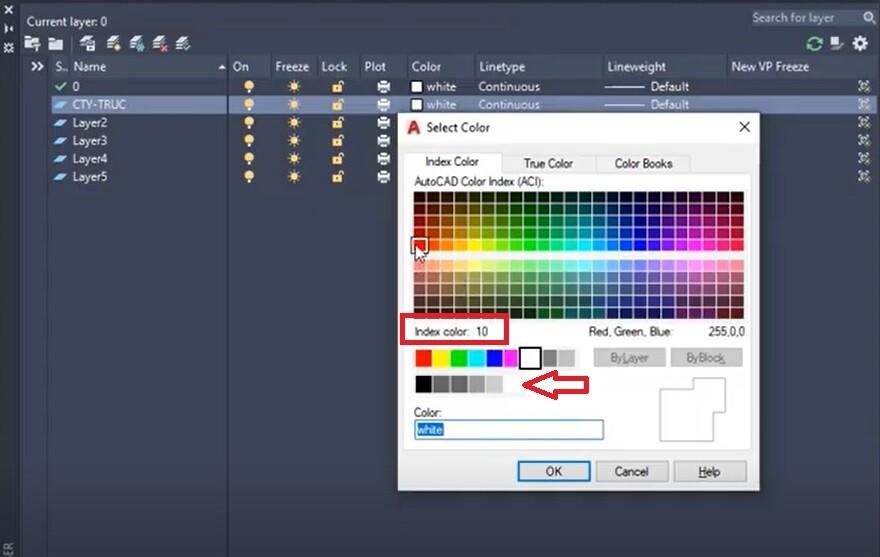Click the Linetype column header
The height and width of the screenshot is (557, 880).
click(502, 67)
